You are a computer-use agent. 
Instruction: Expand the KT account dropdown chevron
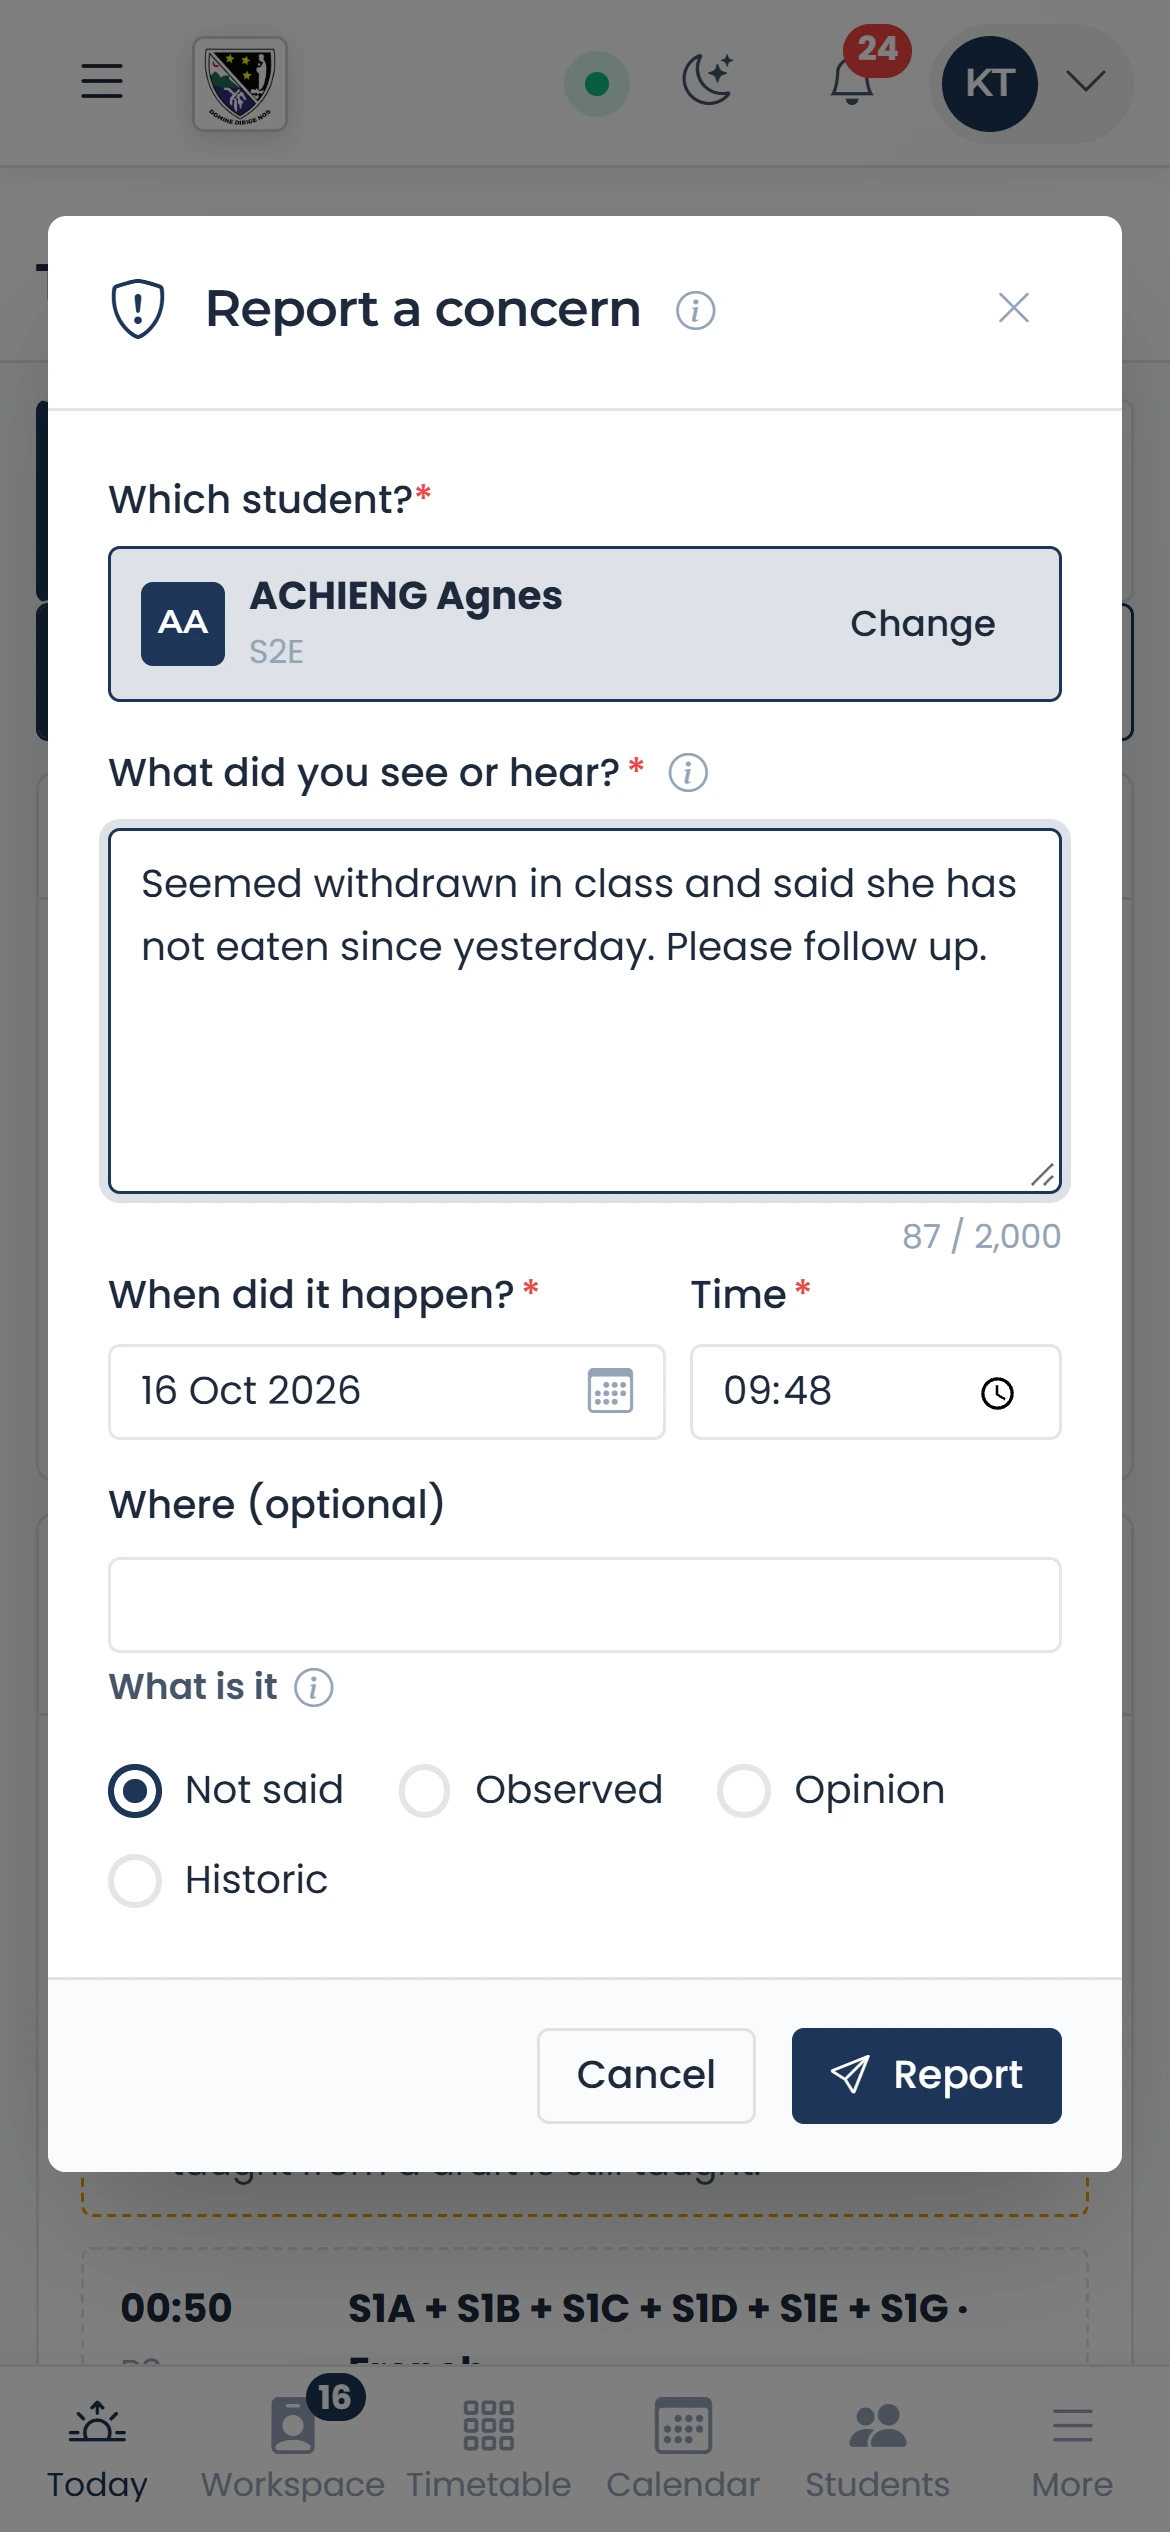coord(1085,81)
